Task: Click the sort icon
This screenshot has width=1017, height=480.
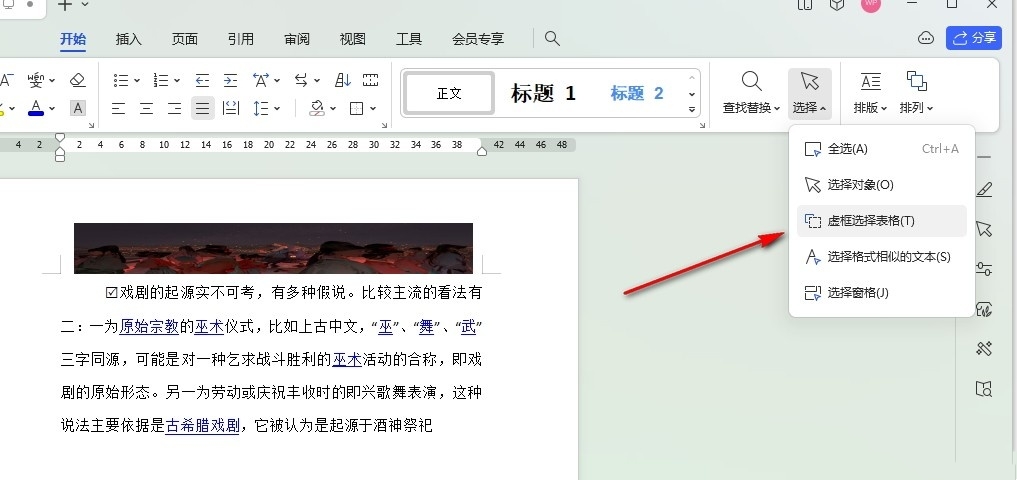Action: point(342,80)
